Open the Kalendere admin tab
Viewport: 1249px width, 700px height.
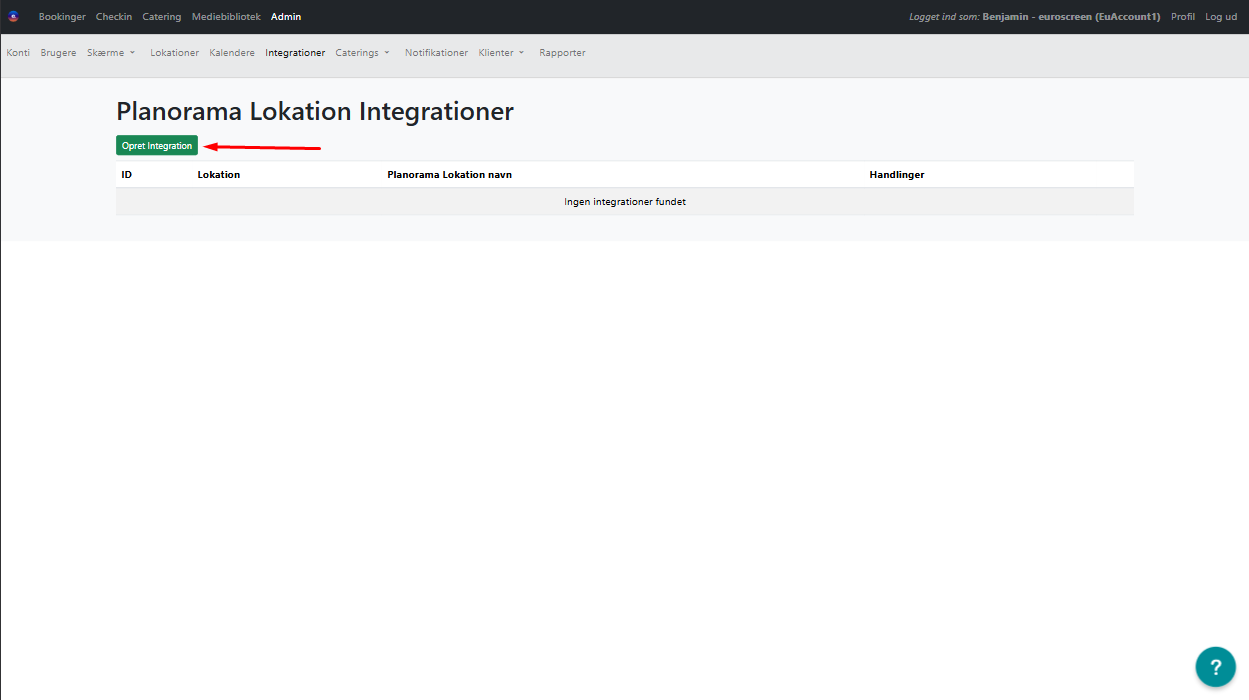tap(232, 53)
